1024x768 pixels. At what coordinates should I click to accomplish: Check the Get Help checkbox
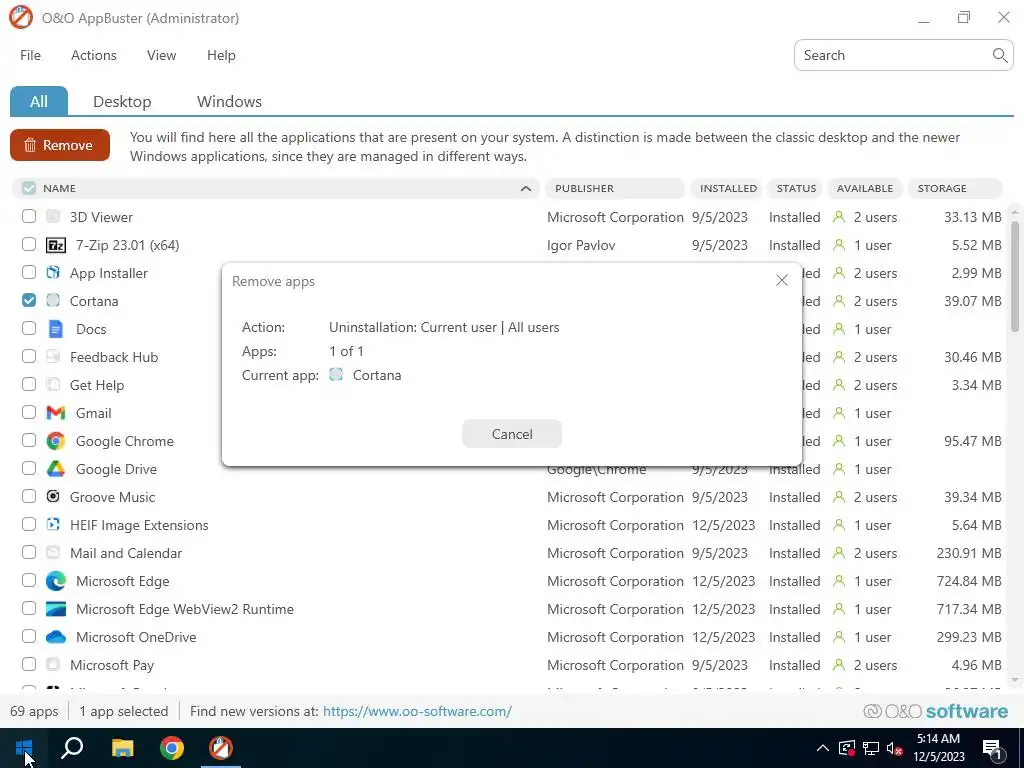click(29, 385)
